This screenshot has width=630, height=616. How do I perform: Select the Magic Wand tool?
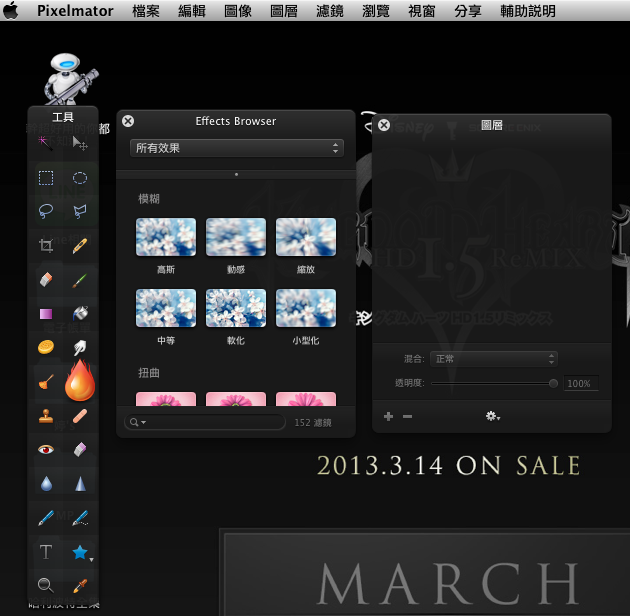45,143
